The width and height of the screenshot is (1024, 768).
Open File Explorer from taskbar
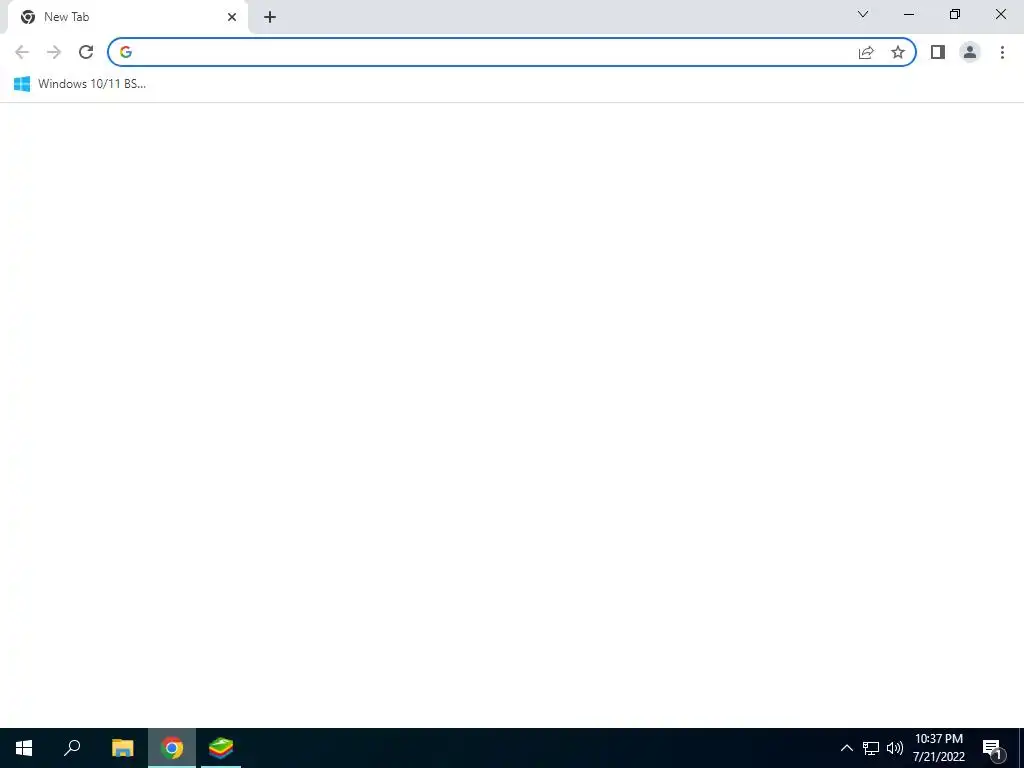(122, 748)
